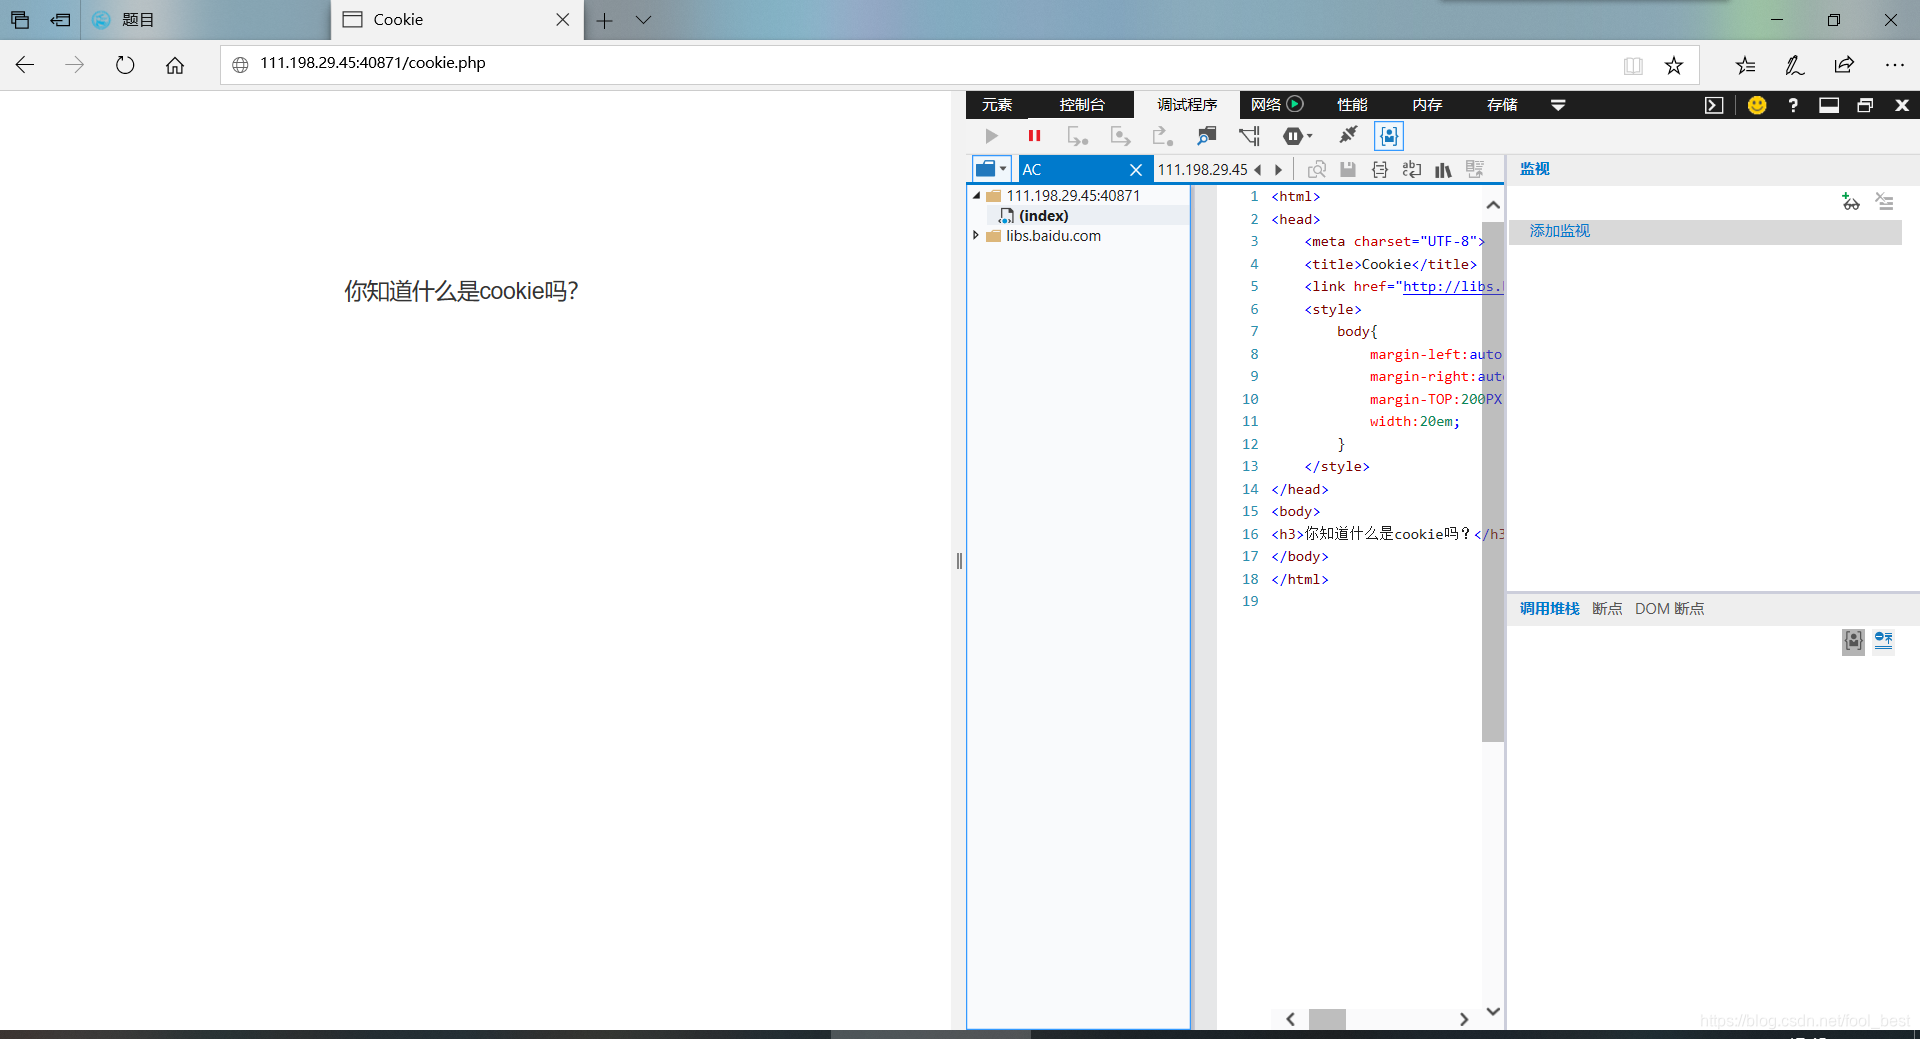The height and width of the screenshot is (1039, 1920).
Task: Click the disconnect debugger plug icon
Action: [1348, 135]
